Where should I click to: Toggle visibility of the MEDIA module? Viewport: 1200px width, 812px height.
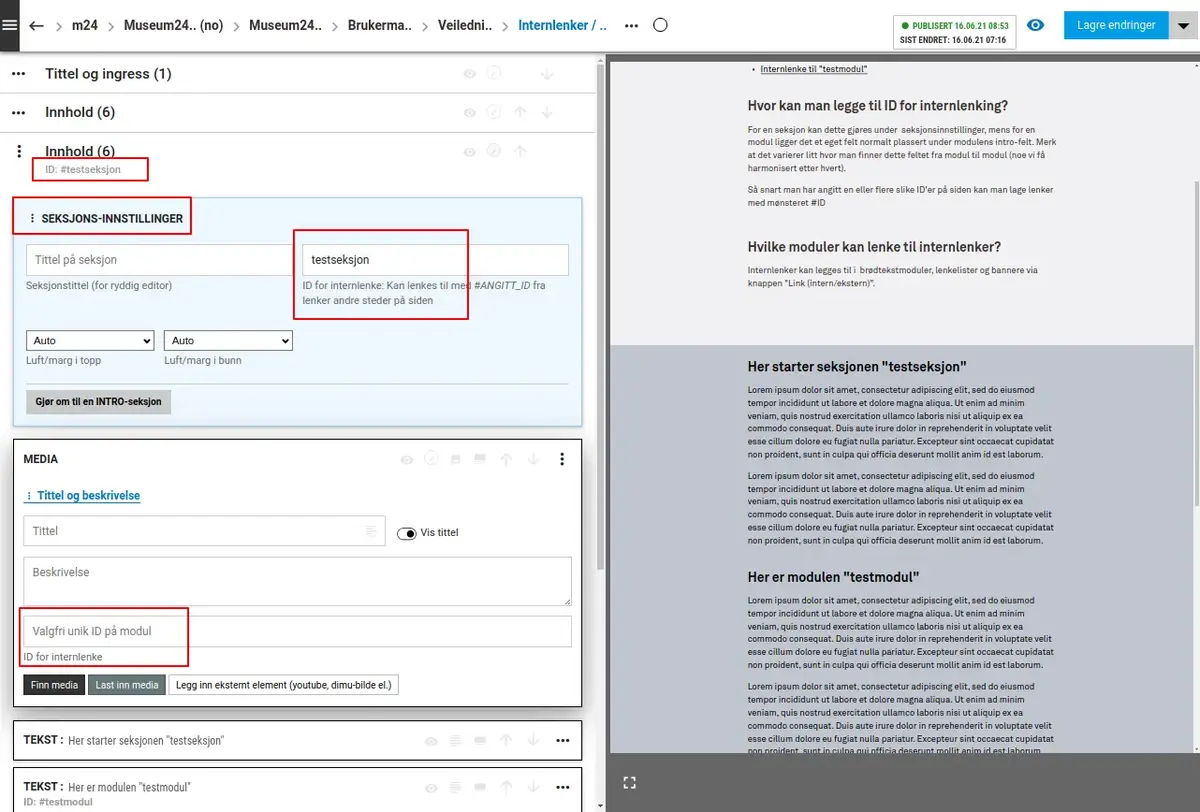point(406,460)
